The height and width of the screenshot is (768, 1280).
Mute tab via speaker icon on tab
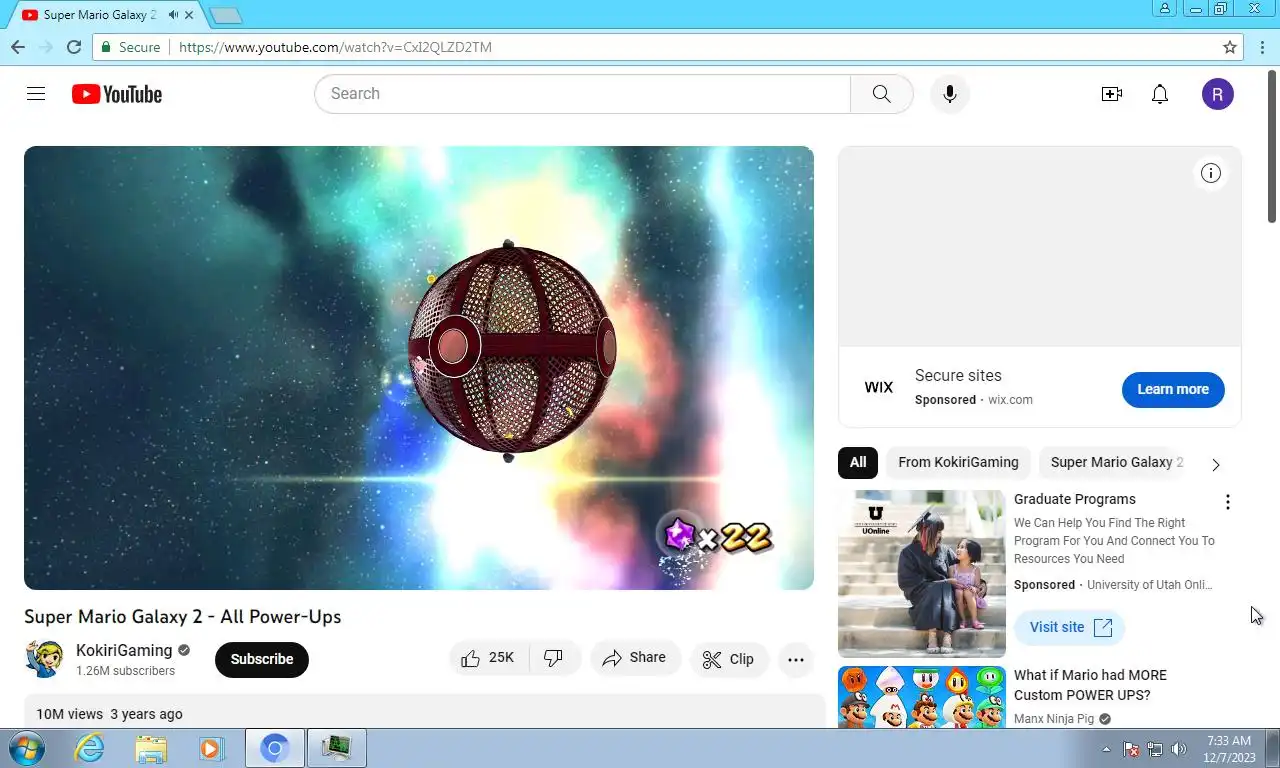click(174, 15)
